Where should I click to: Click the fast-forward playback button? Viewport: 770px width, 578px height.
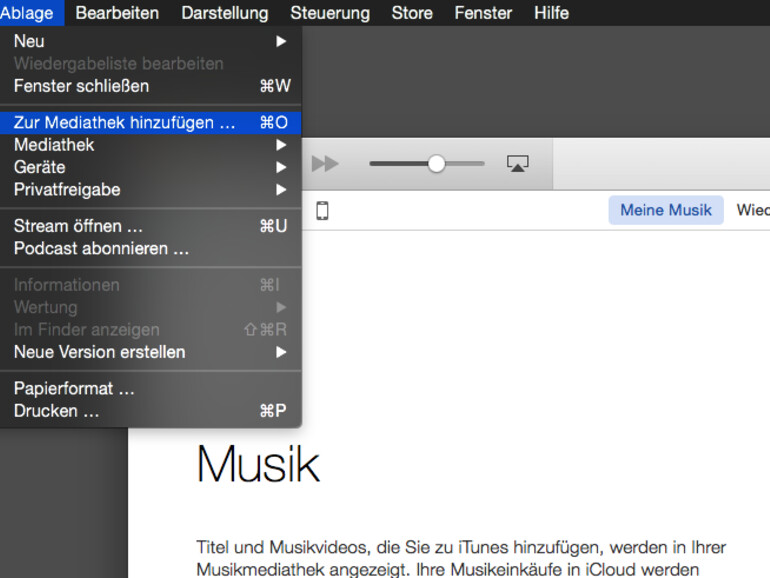[325, 164]
